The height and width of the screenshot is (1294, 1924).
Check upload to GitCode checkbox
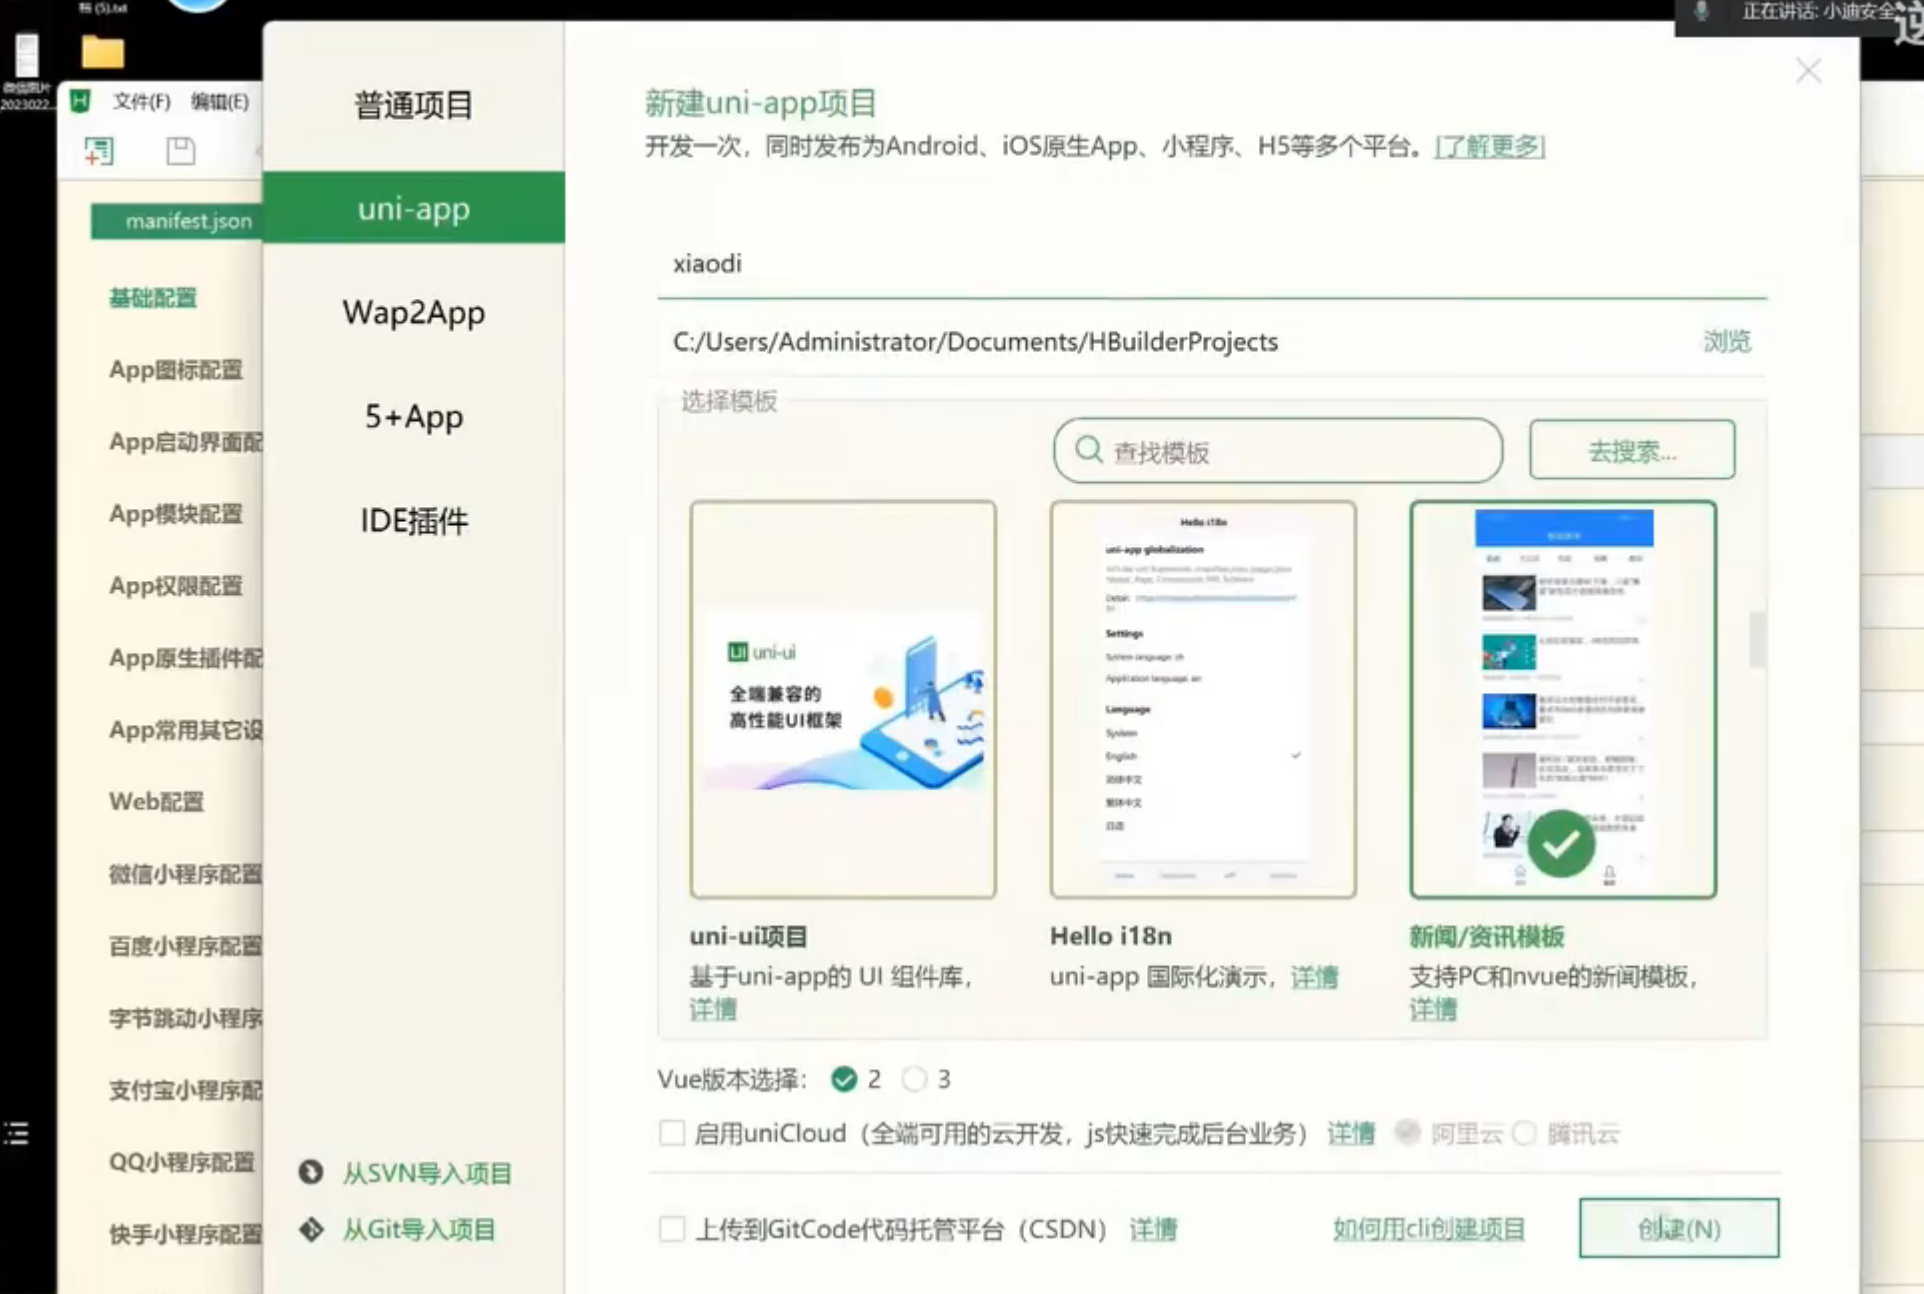(x=672, y=1229)
